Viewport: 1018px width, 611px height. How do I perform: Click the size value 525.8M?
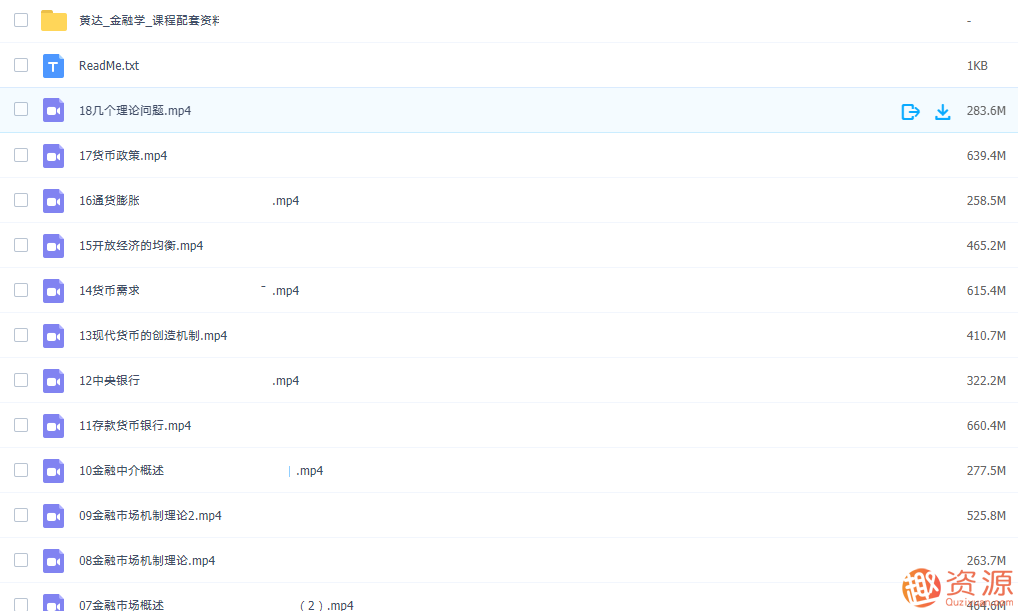pos(986,516)
